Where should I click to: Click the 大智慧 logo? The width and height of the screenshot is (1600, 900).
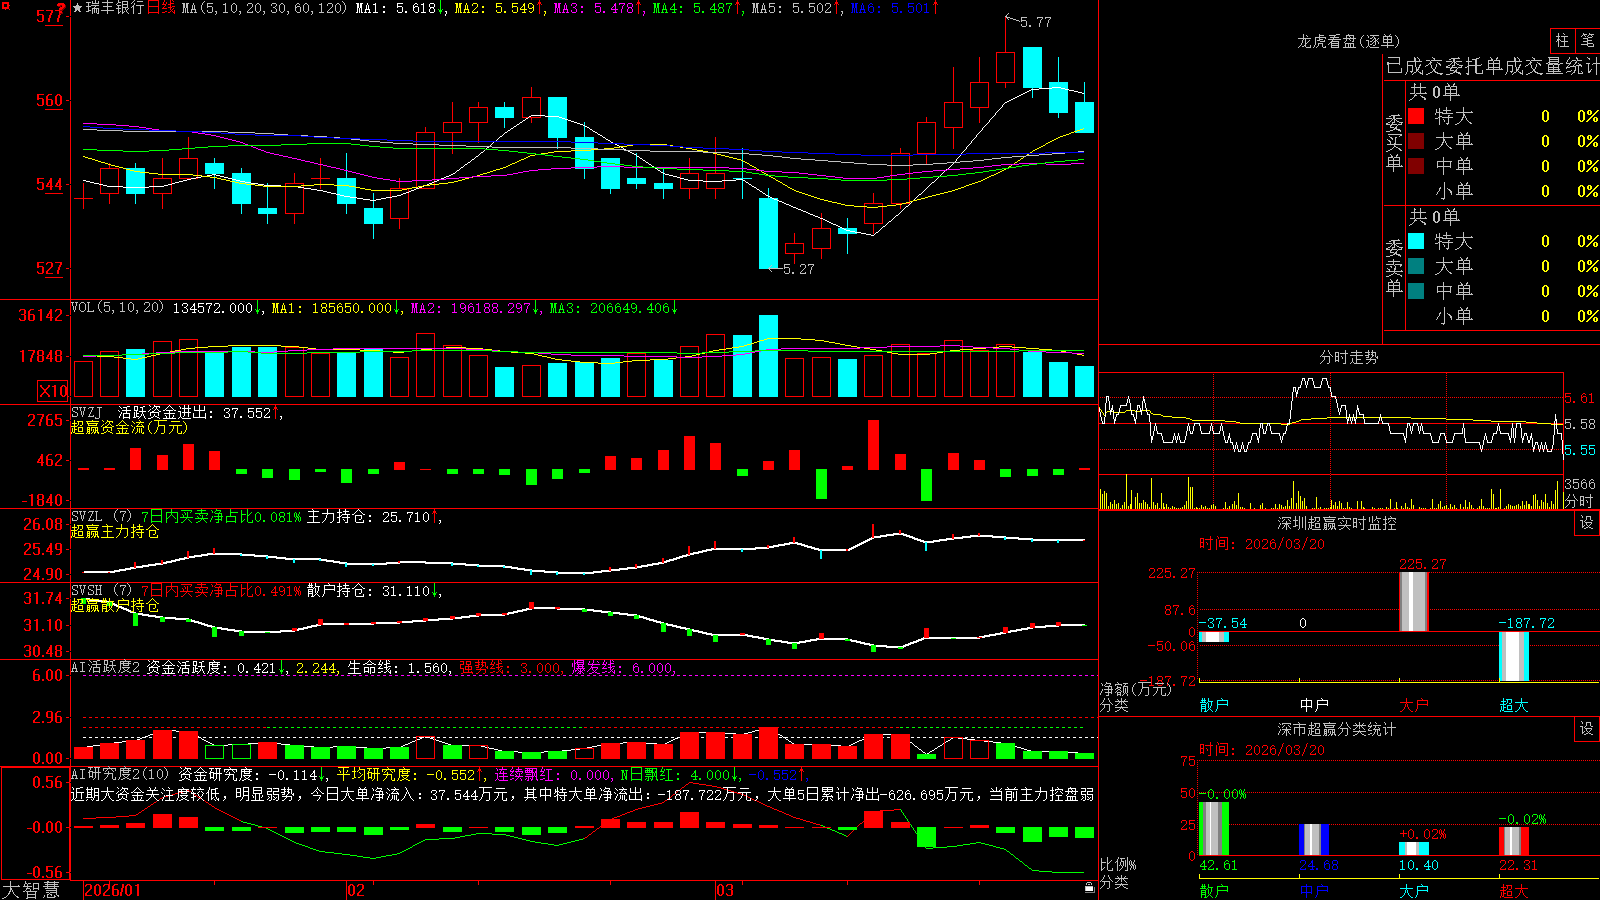coord(31,890)
